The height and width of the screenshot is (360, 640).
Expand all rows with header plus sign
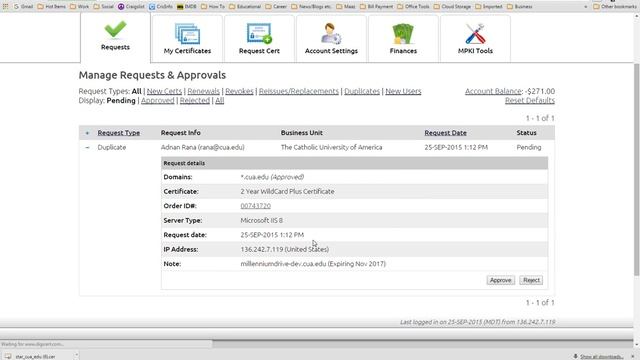(87, 133)
